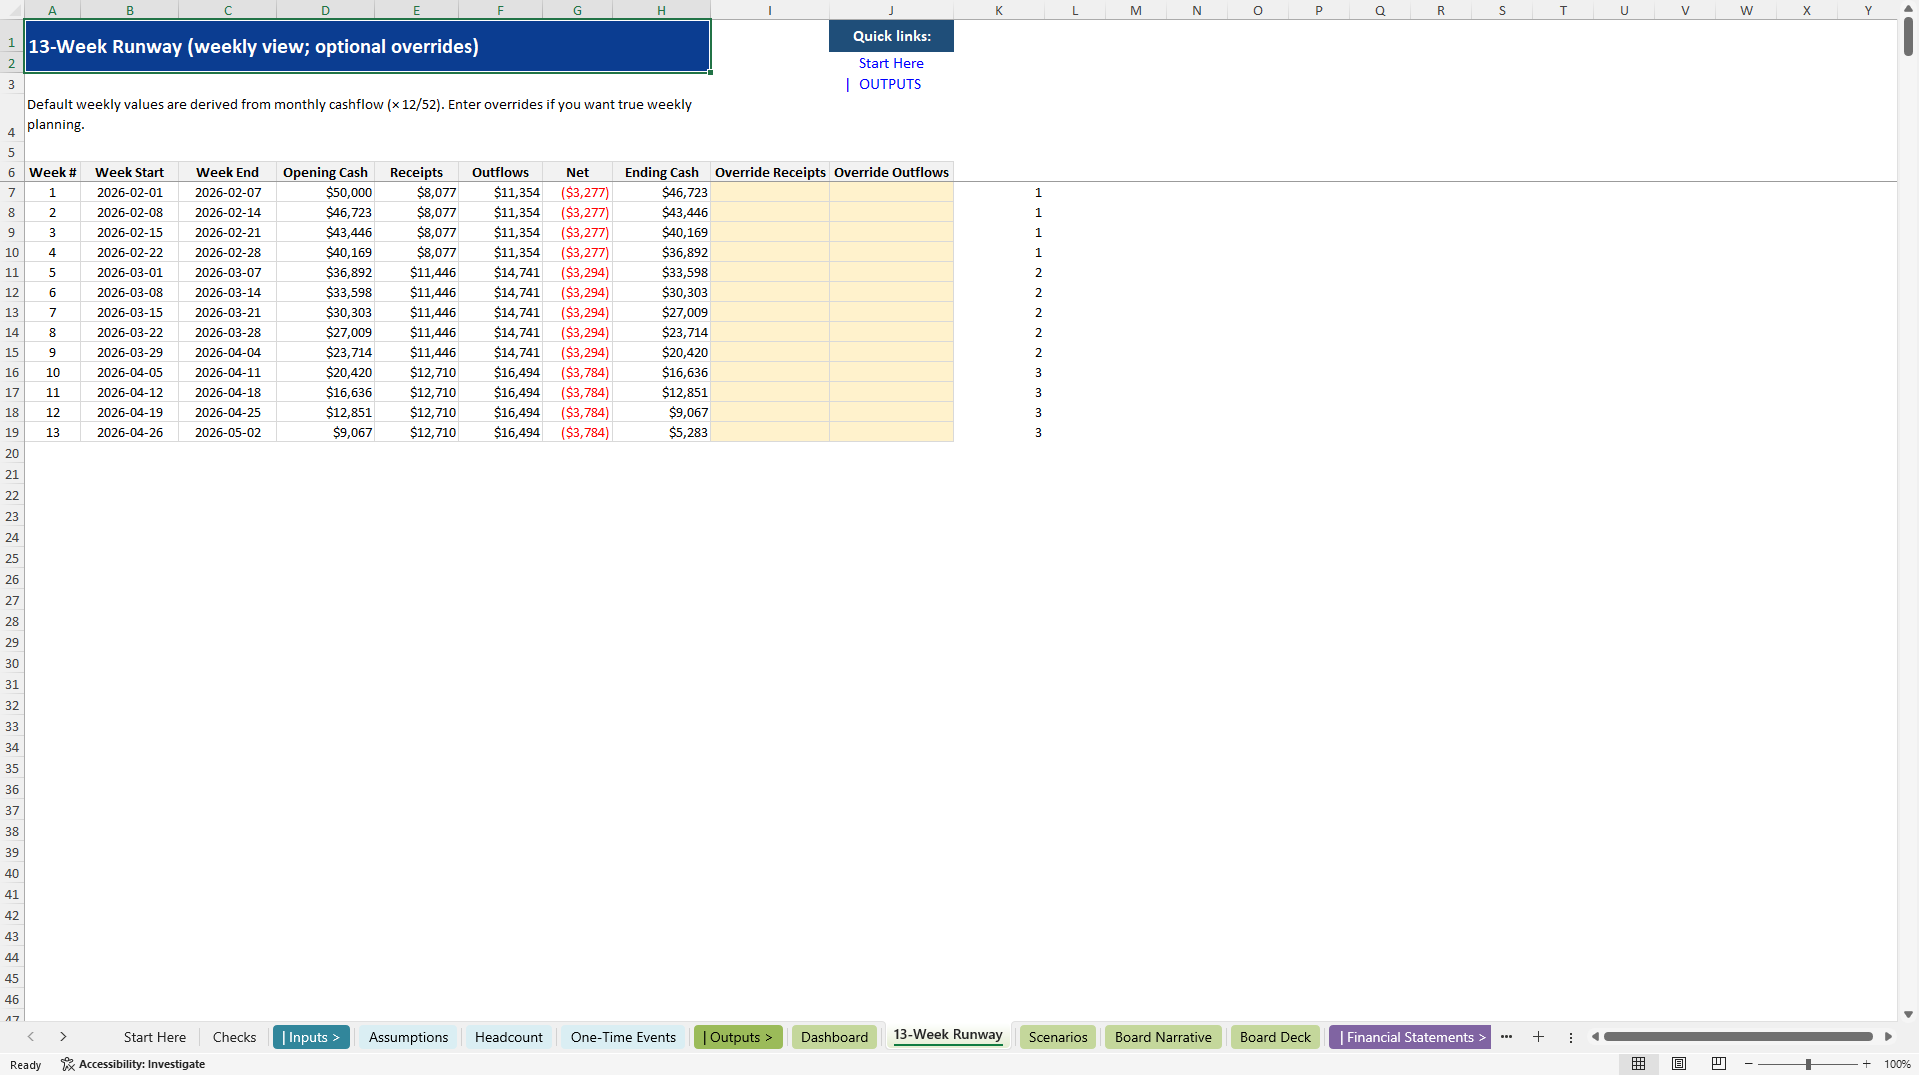Open the Start Here sheet tab
1919x1075 pixels.
pyautogui.click(x=155, y=1037)
